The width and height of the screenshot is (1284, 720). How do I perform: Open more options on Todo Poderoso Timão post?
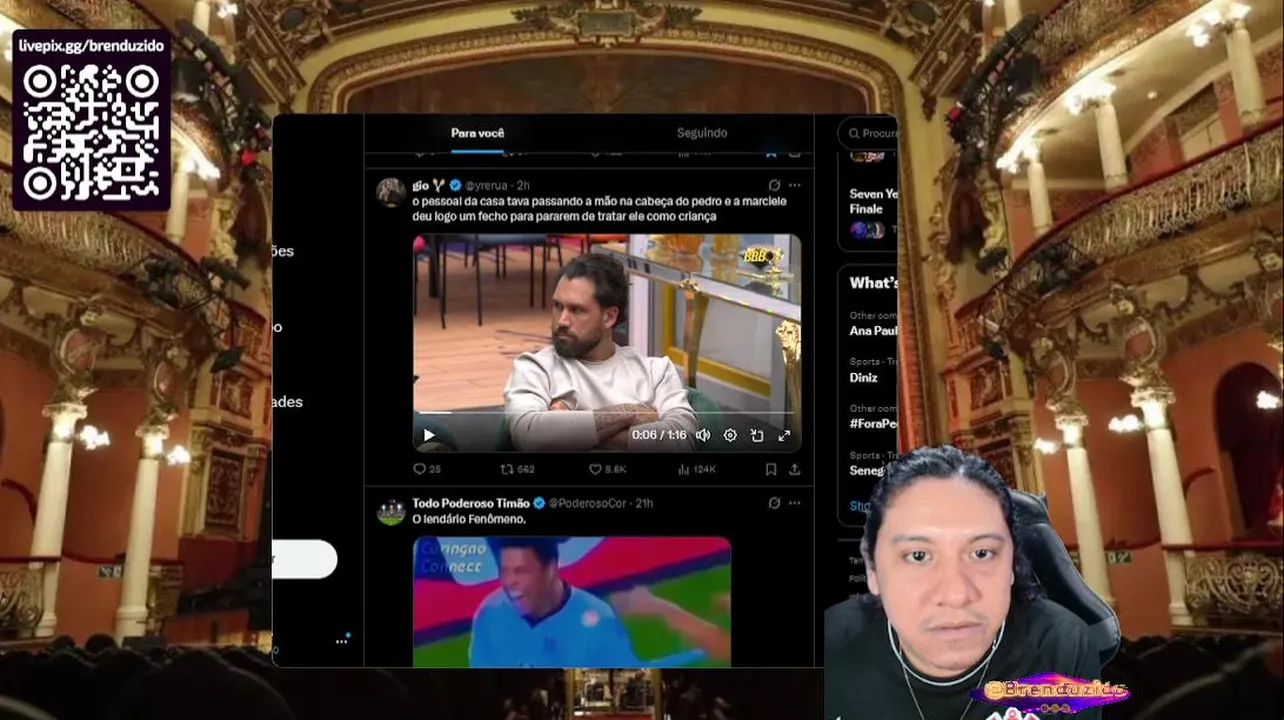(795, 503)
